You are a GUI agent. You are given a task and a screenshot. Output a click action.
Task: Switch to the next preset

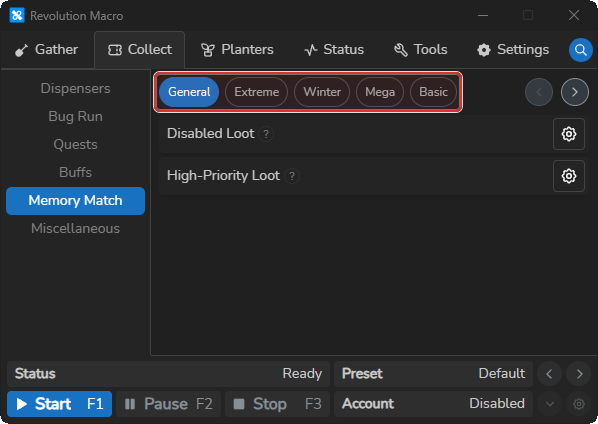(579, 374)
